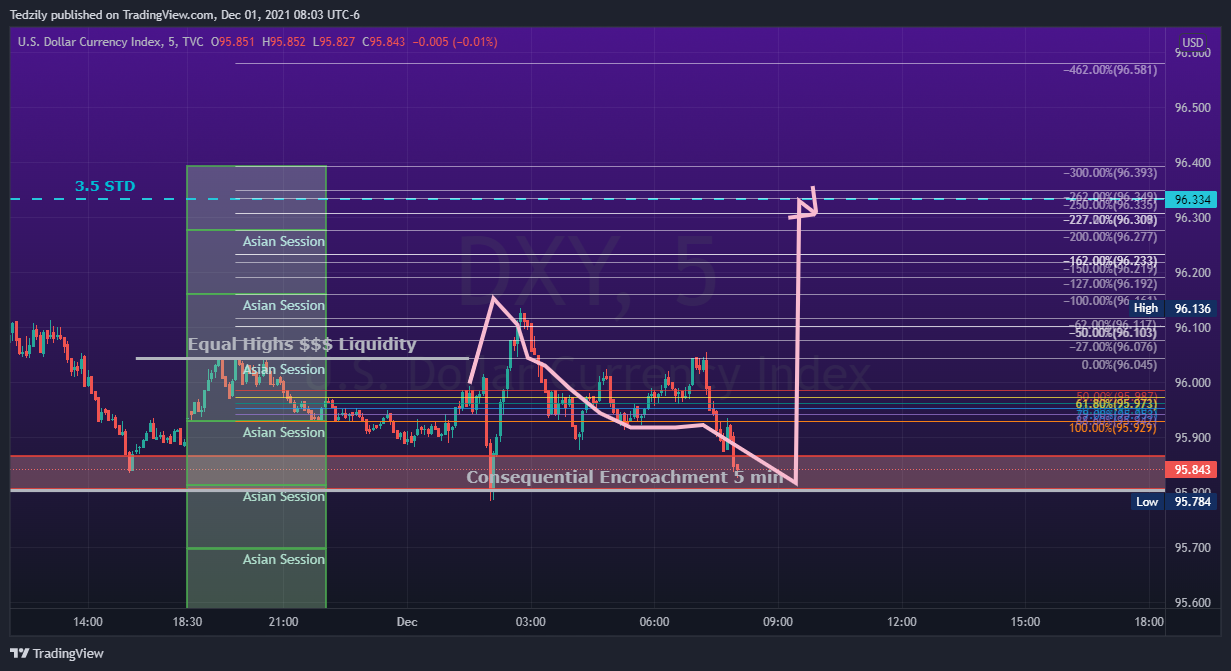Image resolution: width=1231 pixels, height=671 pixels.
Task: Click the 0.00%(96.045) Fibonacci label
Action: click(1119, 365)
